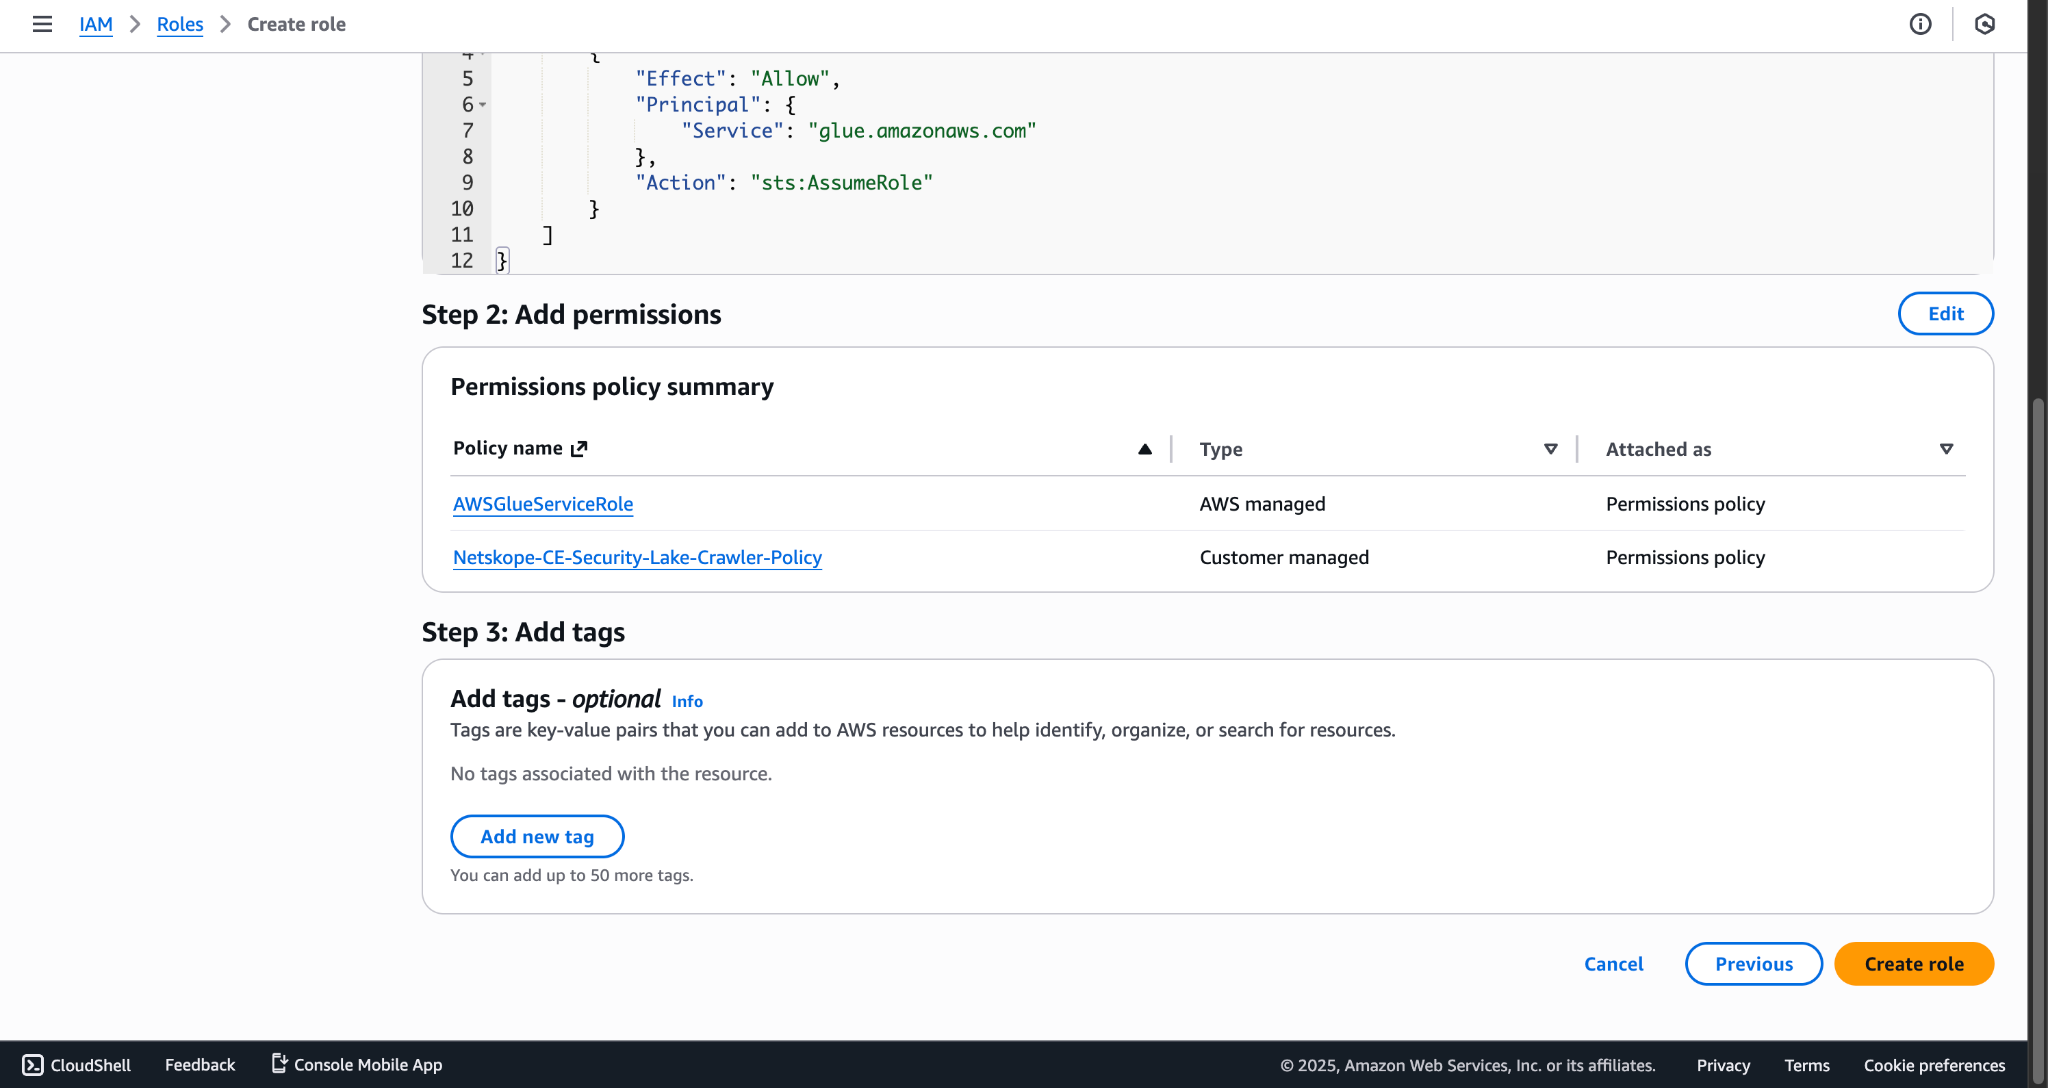Open the Console Mobile App link
Screen dimensions: 2048x1088
click(x=357, y=1065)
